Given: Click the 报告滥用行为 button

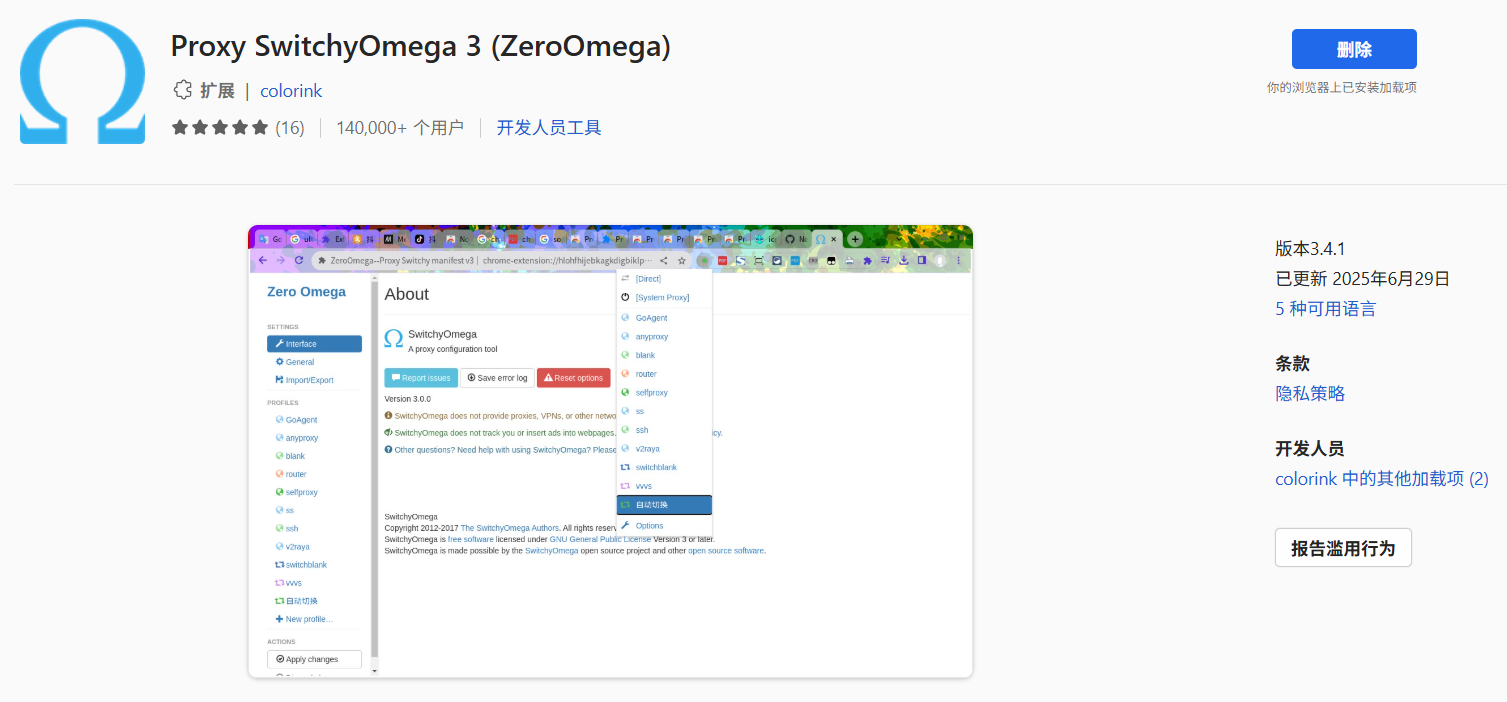Looking at the screenshot, I should click(1342, 548).
